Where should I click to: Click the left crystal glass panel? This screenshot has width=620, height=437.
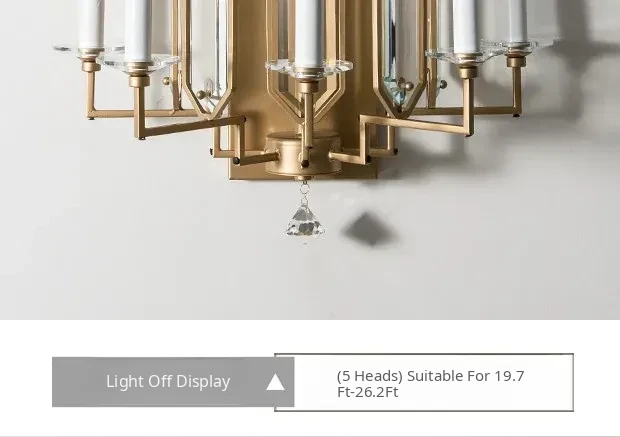point(209,49)
